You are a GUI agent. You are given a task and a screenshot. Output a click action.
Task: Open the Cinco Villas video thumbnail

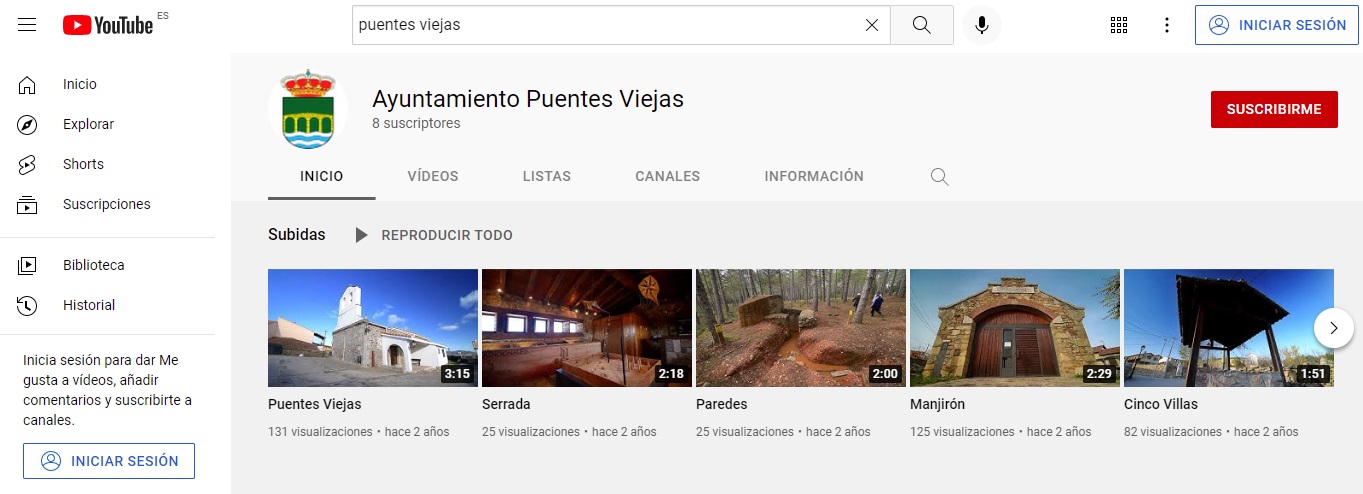[1229, 328]
